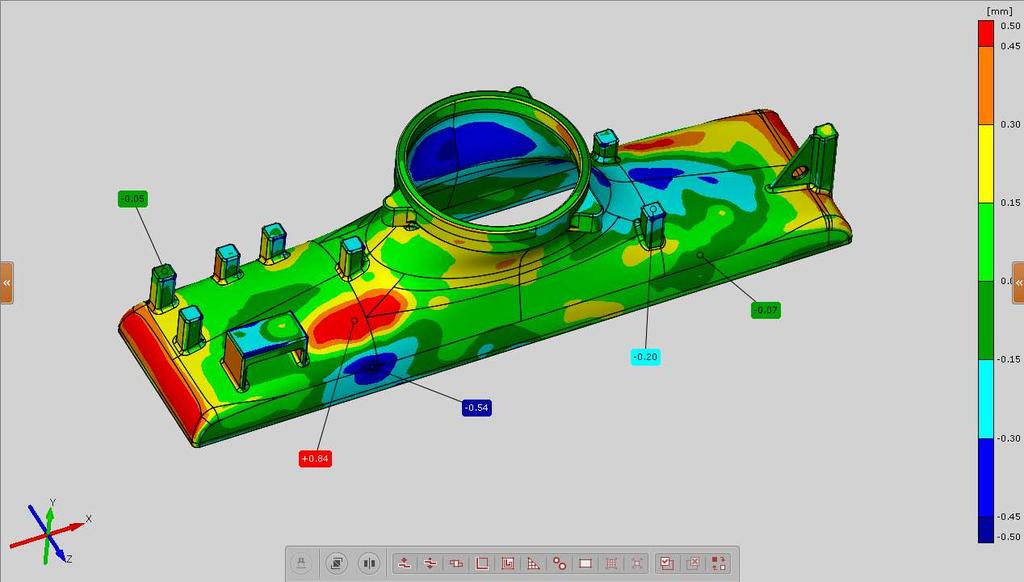The image size is (1024, 582).
Task: Expand the left side panel arrow tab
Action: 7,283
